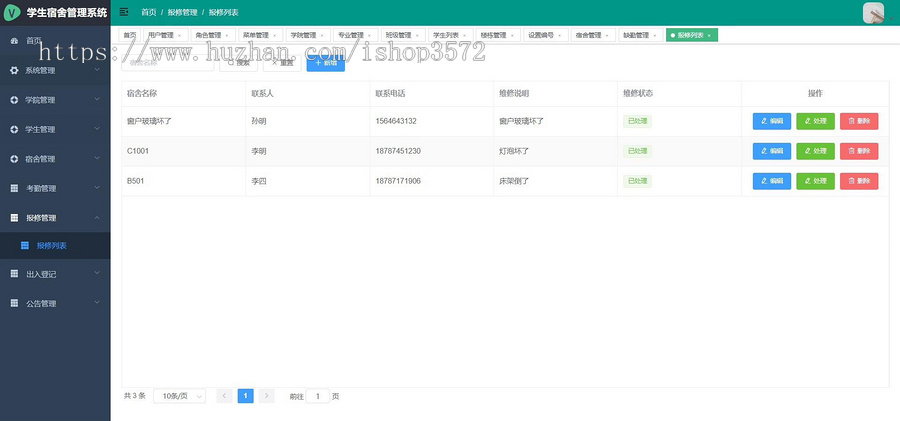This screenshot has height=421, width=900.
Task: Click phone number 18787171906
Action: click(398, 181)
